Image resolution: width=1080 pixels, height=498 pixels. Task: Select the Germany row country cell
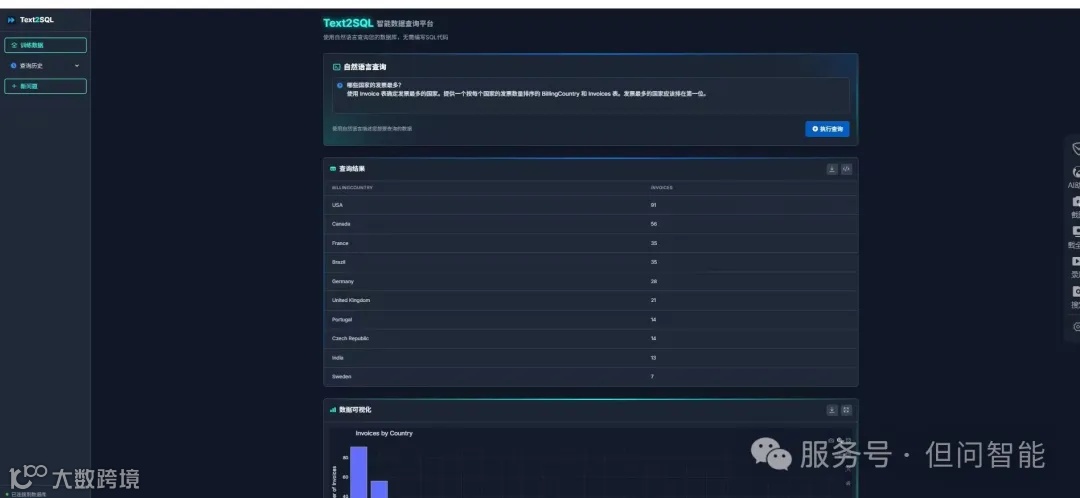click(342, 281)
